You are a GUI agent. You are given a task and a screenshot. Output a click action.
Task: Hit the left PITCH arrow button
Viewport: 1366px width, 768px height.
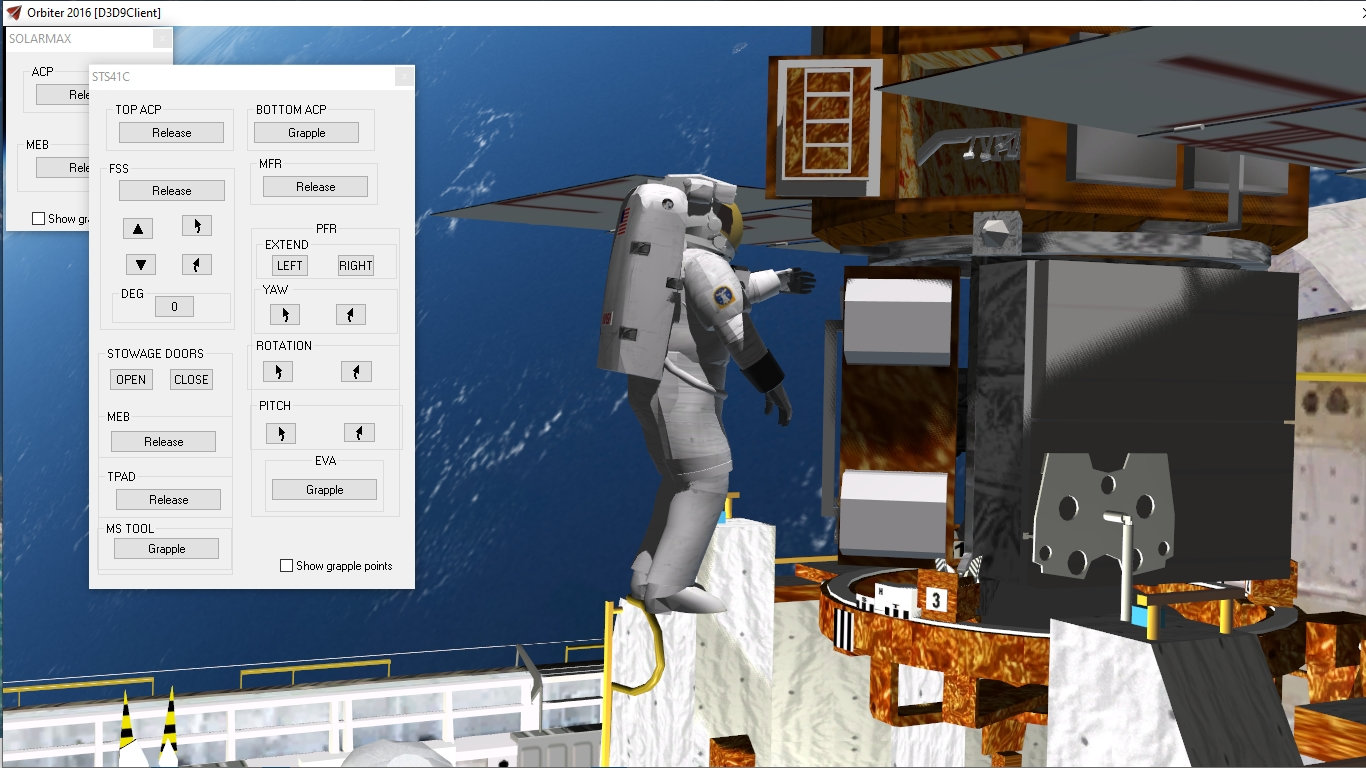[281, 433]
